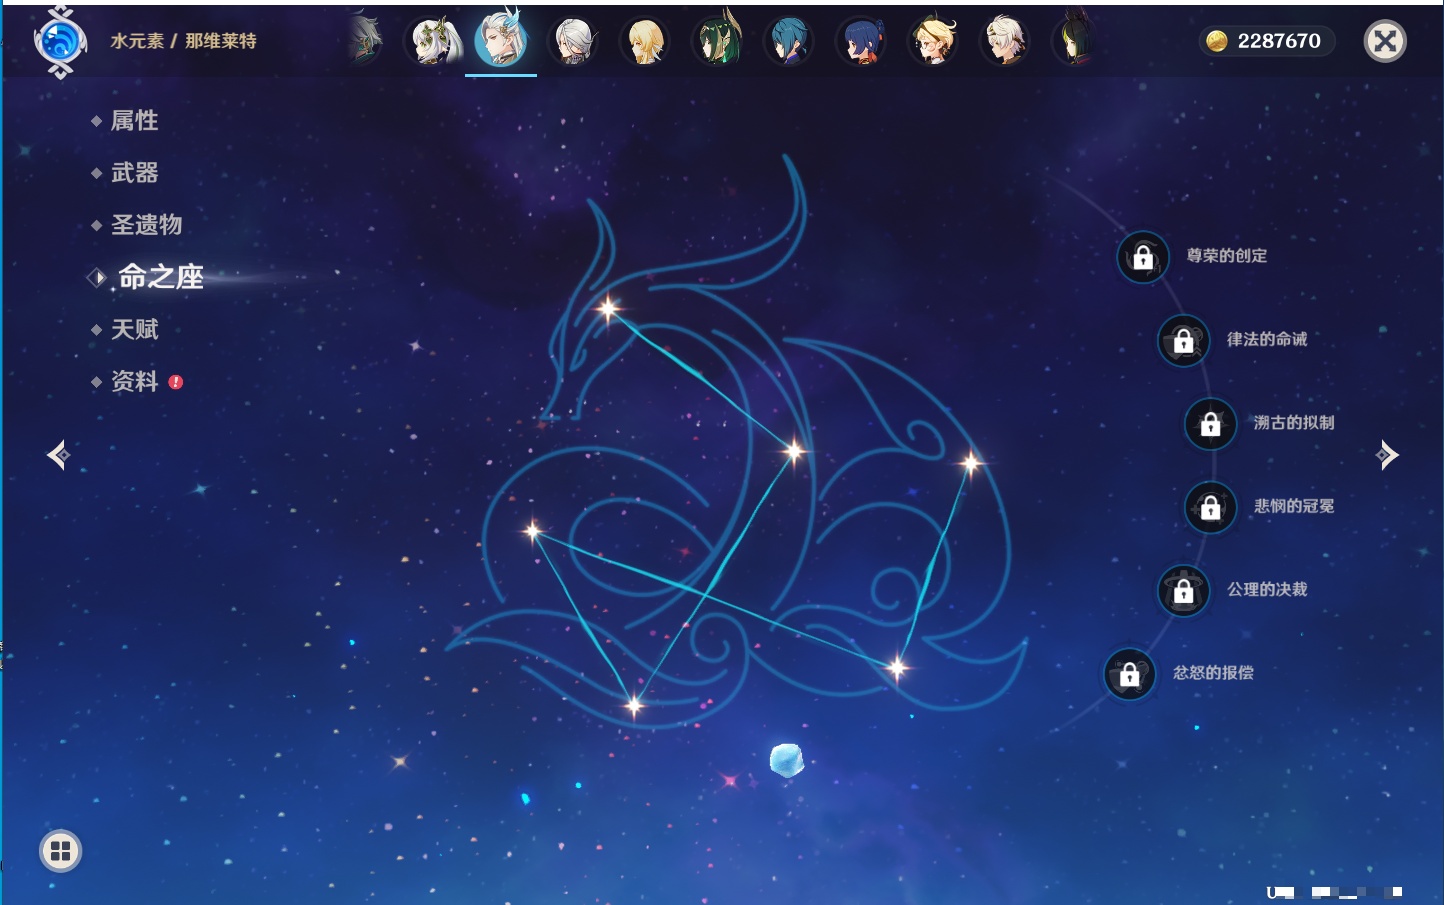Close the character screen with X button
Screen dimensions: 1444x905
[x=1385, y=41]
